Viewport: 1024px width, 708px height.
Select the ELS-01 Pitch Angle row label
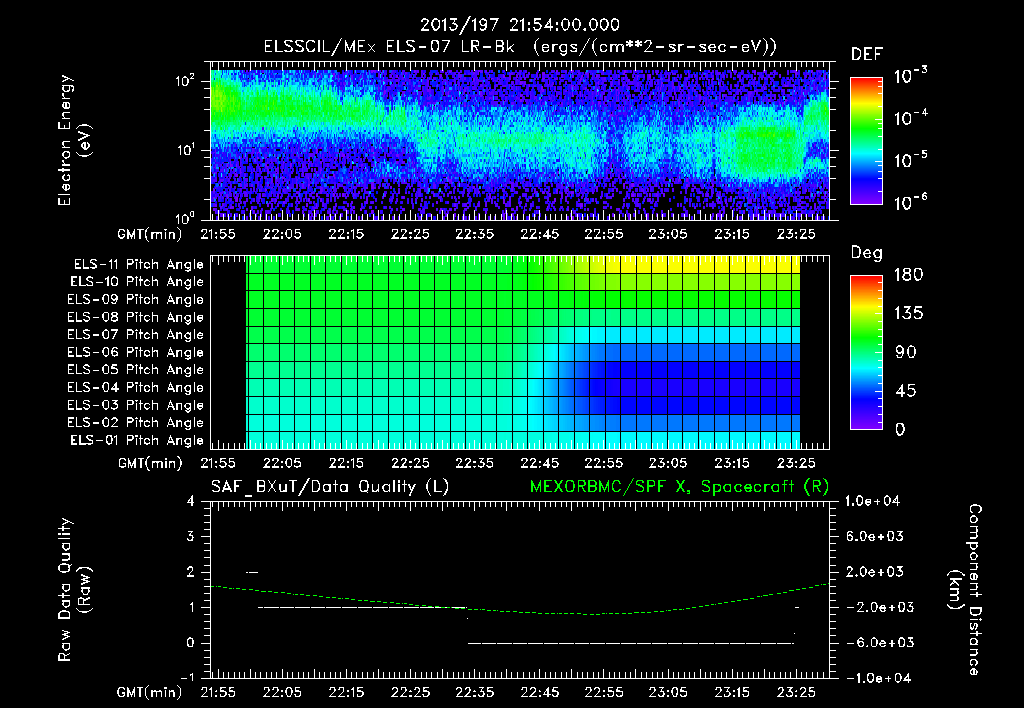pos(137,440)
